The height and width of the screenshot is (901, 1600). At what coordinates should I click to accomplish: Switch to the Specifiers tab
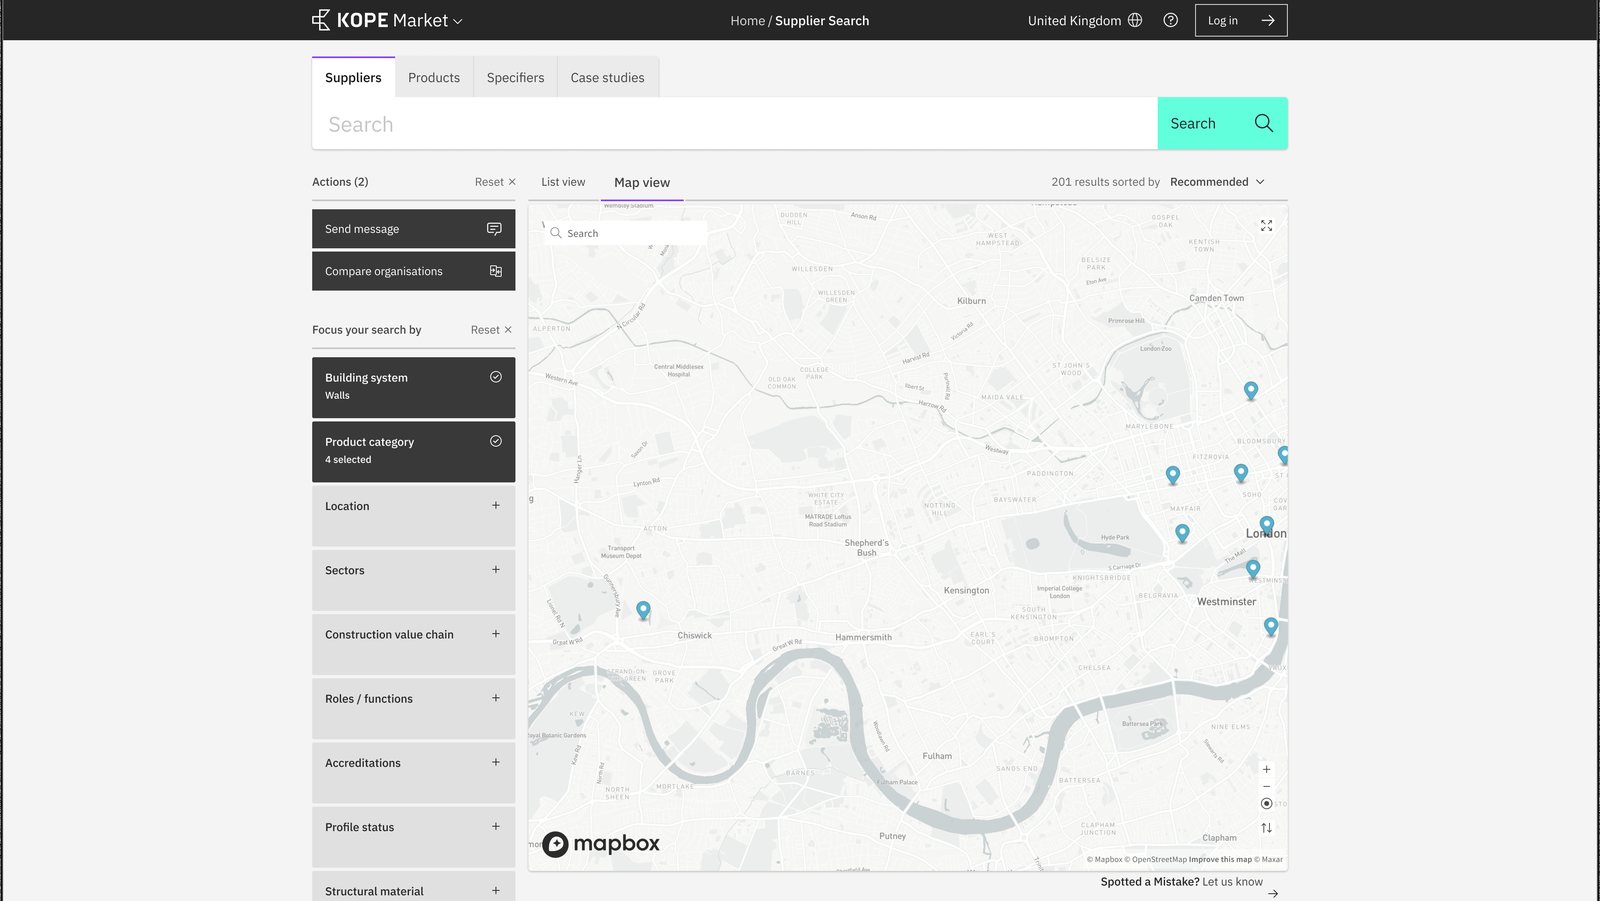(x=515, y=77)
